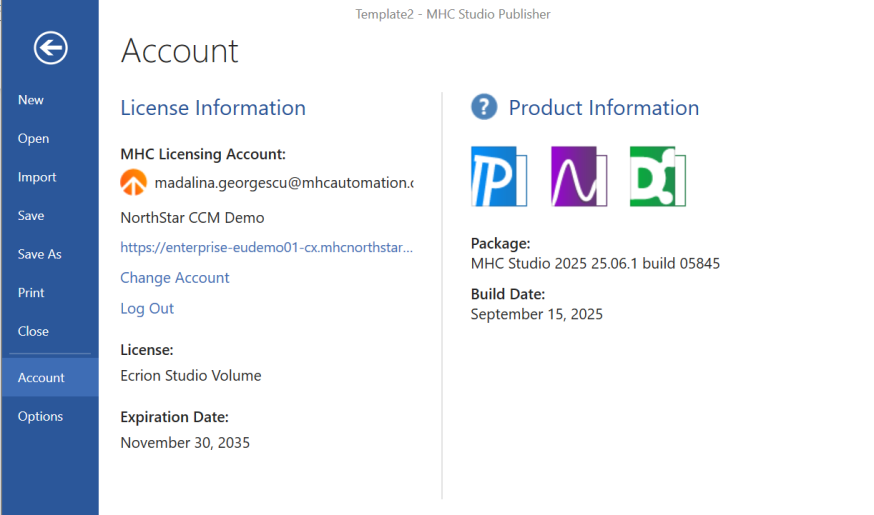Click the MHC Studio 2025 25.06.1 build text
This screenshot has height=515, width=874.
tap(595, 263)
